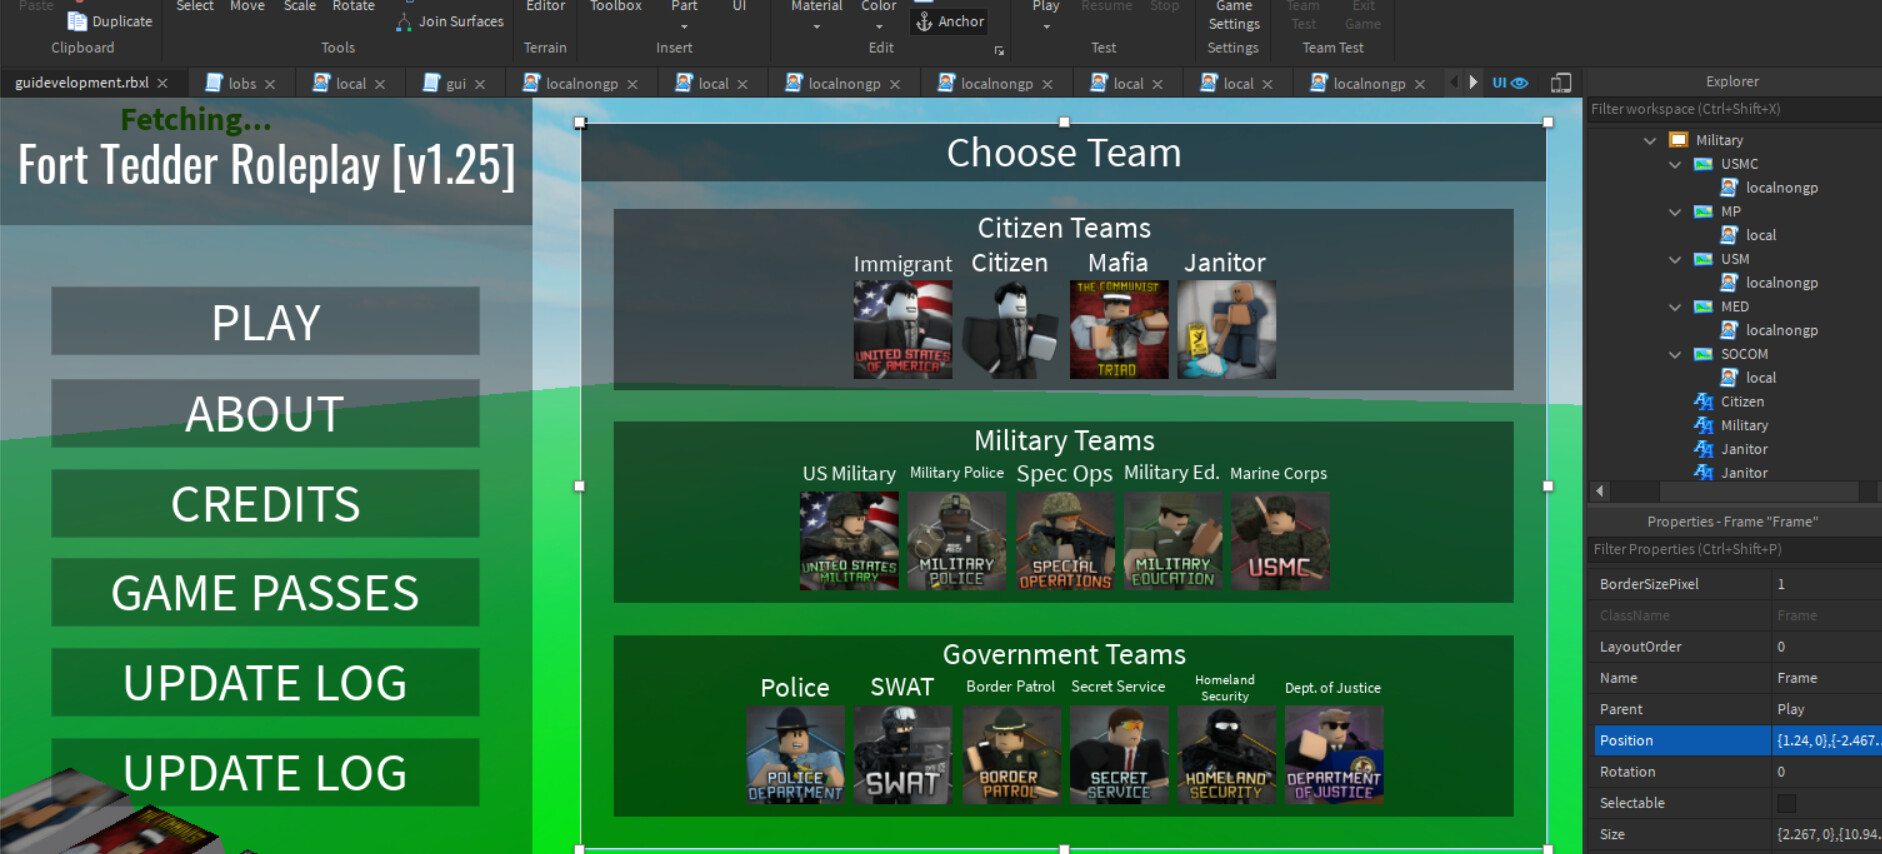Click the GAME PASSES menu button

tap(265, 592)
